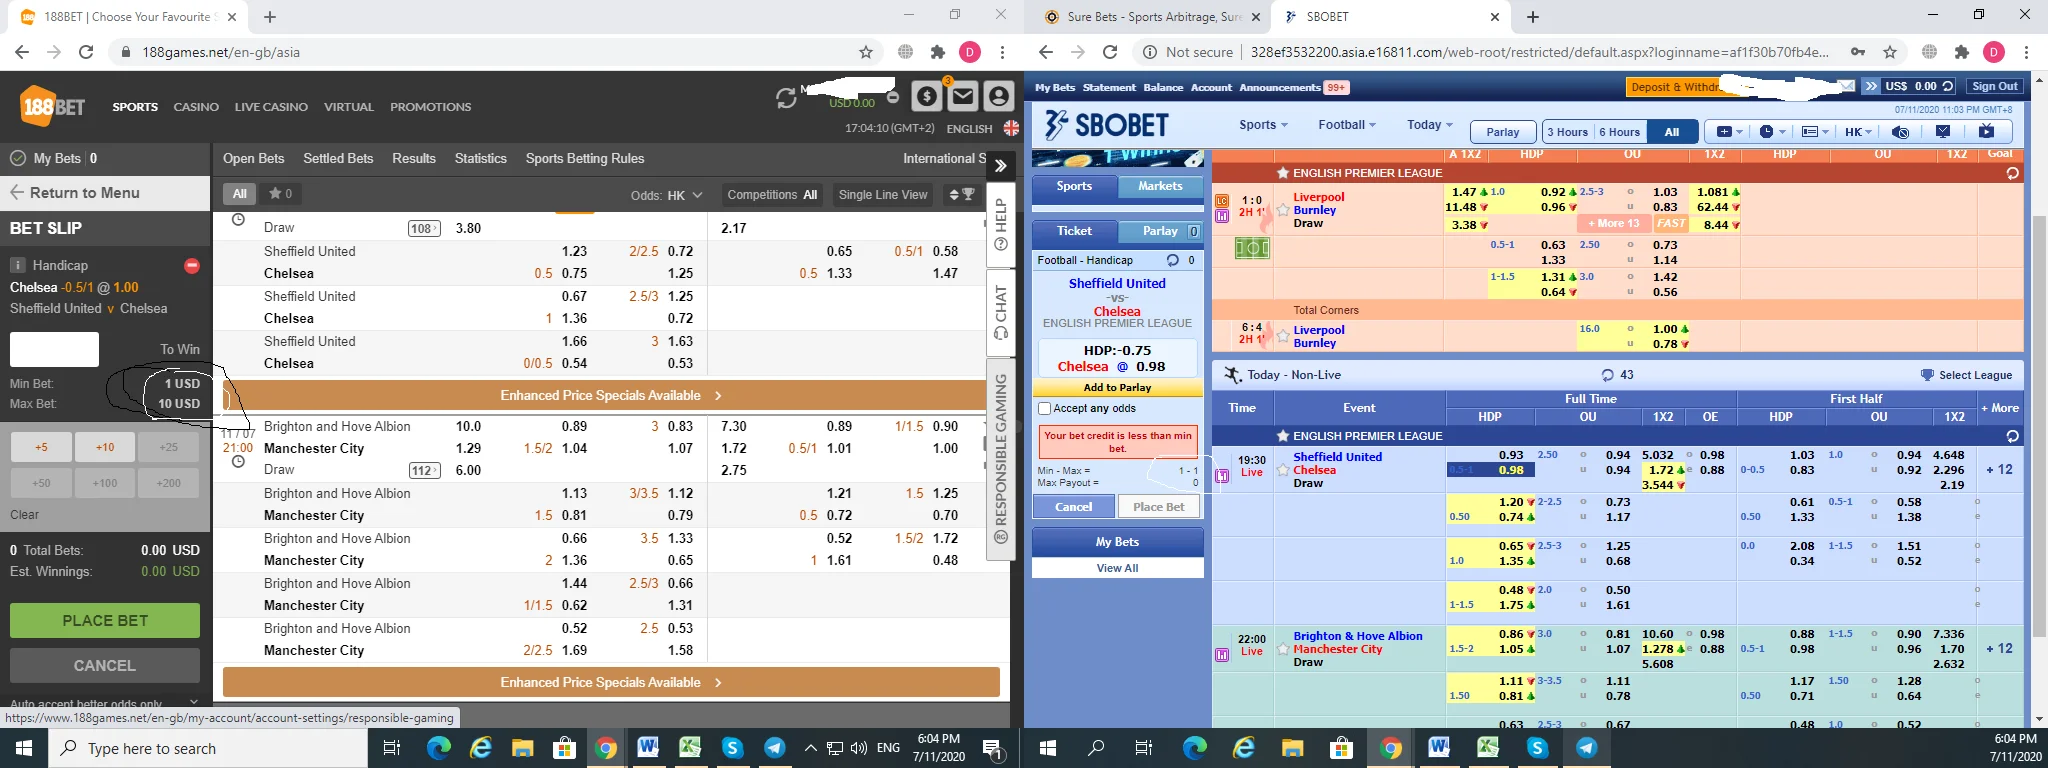Viewport: 2048px width, 768px height.
Task: Open the plus-sign dropdown in SBOBET toolbar
Action: click(x=1729, y=131)
